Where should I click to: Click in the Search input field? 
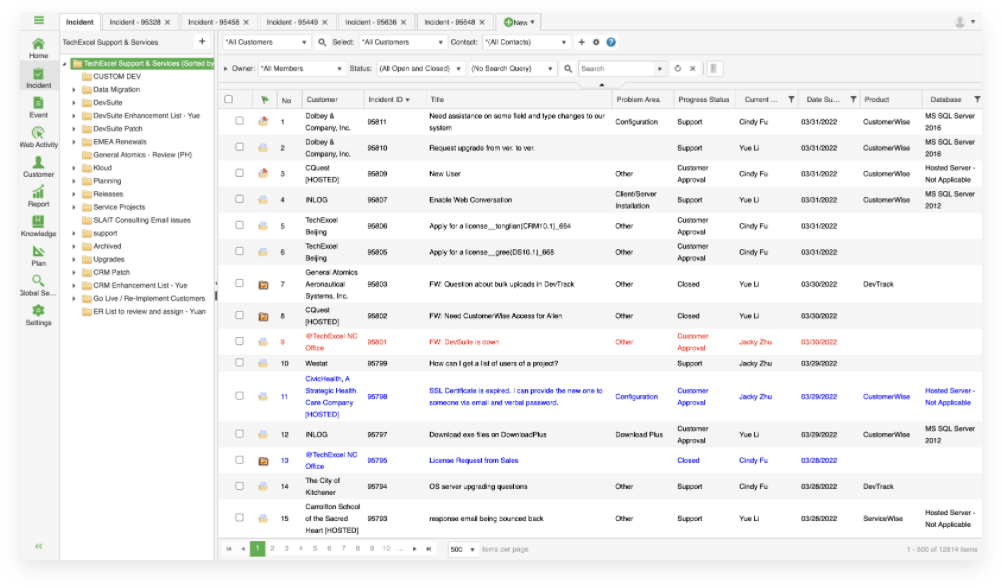click(617, 68)
